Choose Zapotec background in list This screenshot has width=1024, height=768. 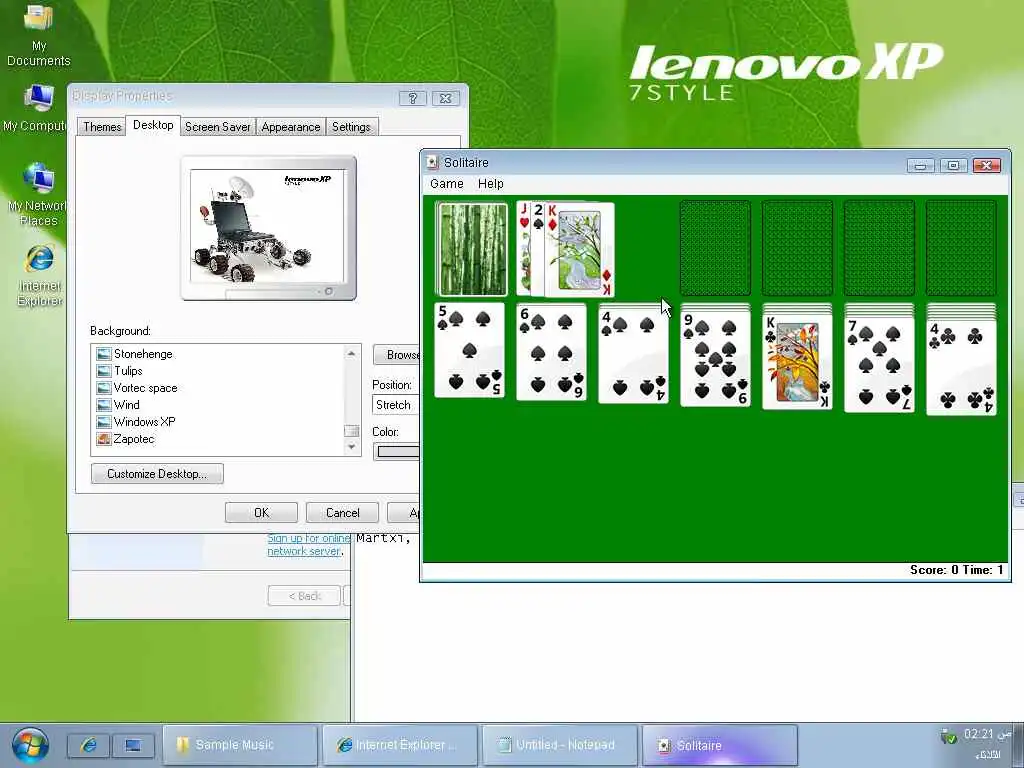[134, 439]
